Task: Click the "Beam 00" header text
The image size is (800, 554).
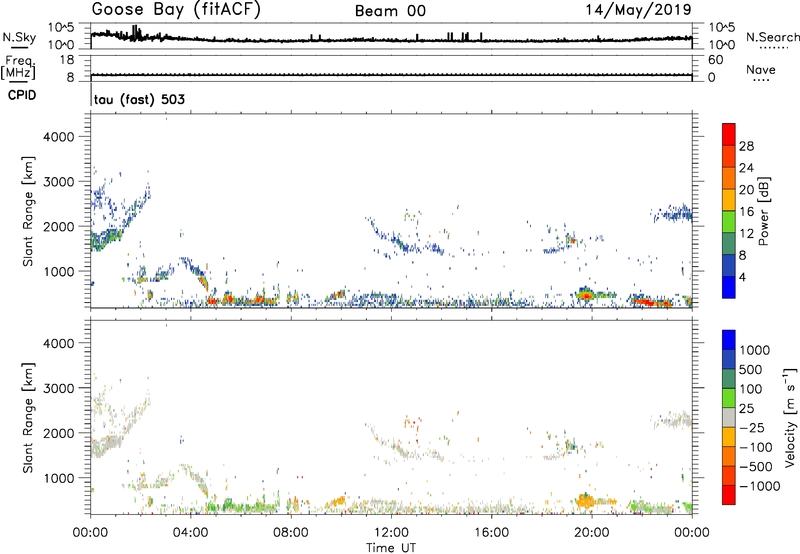Action: coord(390,11)
